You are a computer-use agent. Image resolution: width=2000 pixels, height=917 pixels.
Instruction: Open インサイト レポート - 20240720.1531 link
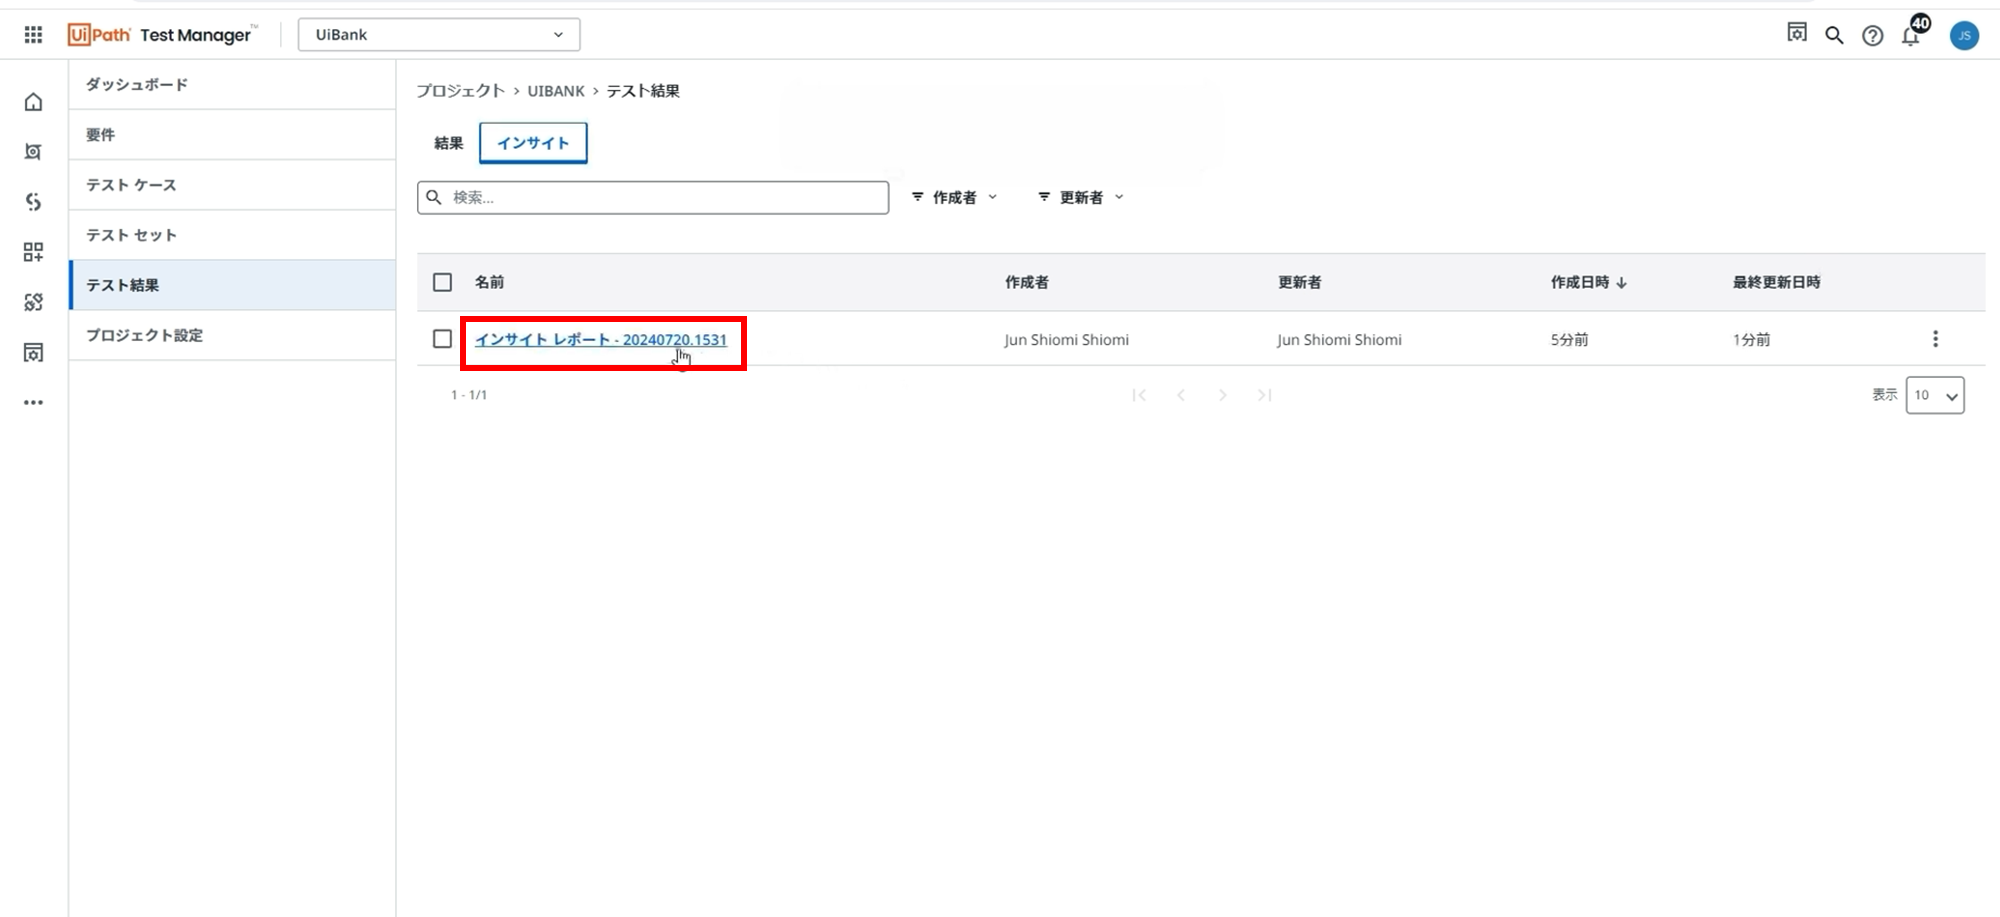[600, 340]
